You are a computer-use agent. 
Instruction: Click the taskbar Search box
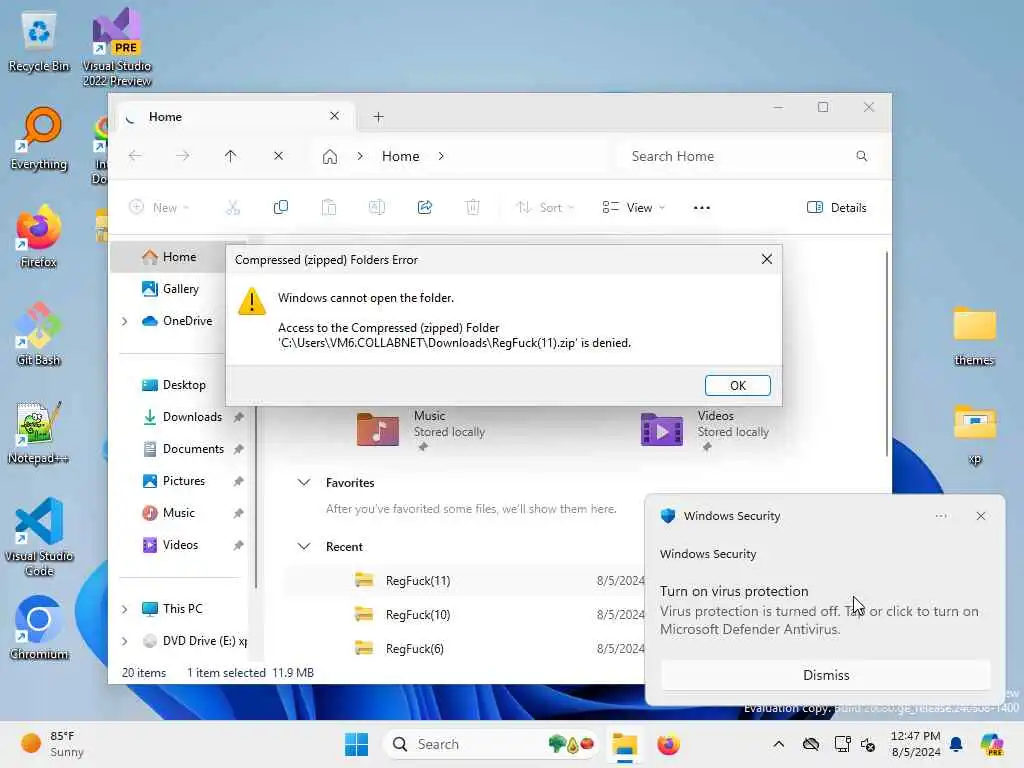click(x=492, y=744)
